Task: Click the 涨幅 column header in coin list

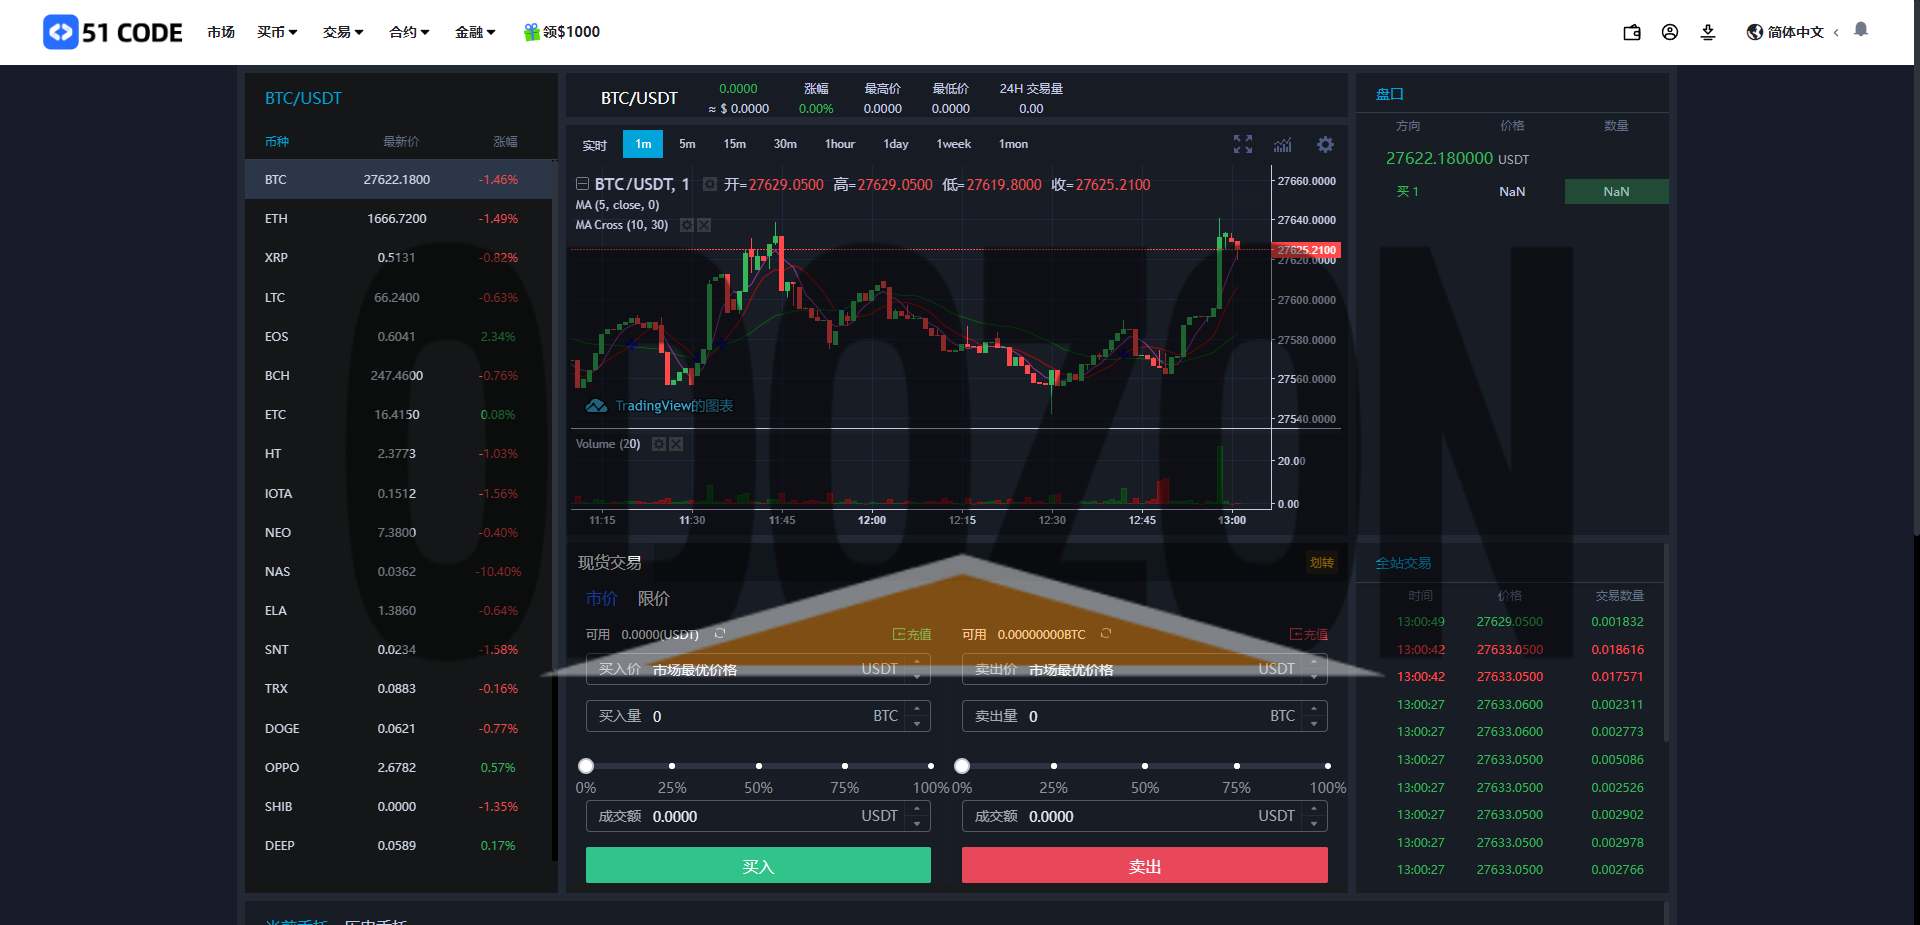Action: [x=505, y=142]
